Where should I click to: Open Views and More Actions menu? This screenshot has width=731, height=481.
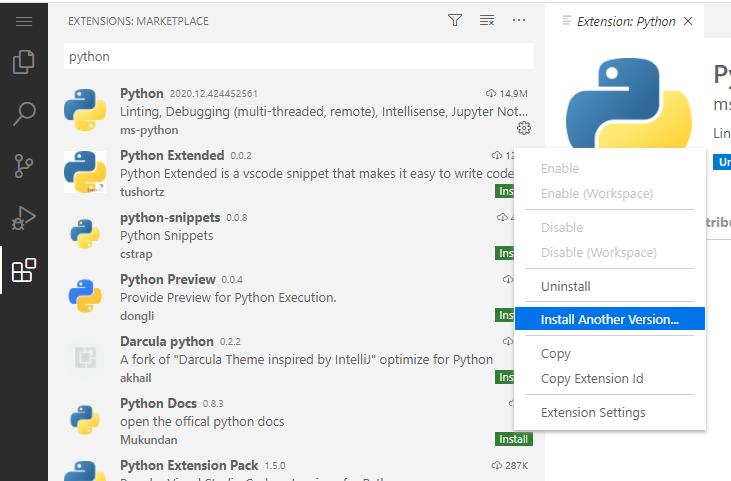click(x=519, y=21)
